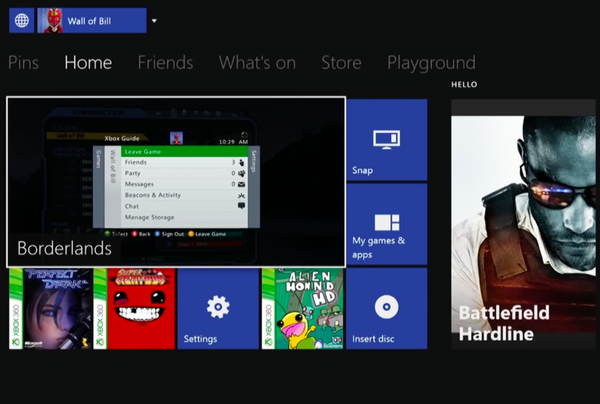
Task: Click the Xbox Guide title text
Action: 122,138
